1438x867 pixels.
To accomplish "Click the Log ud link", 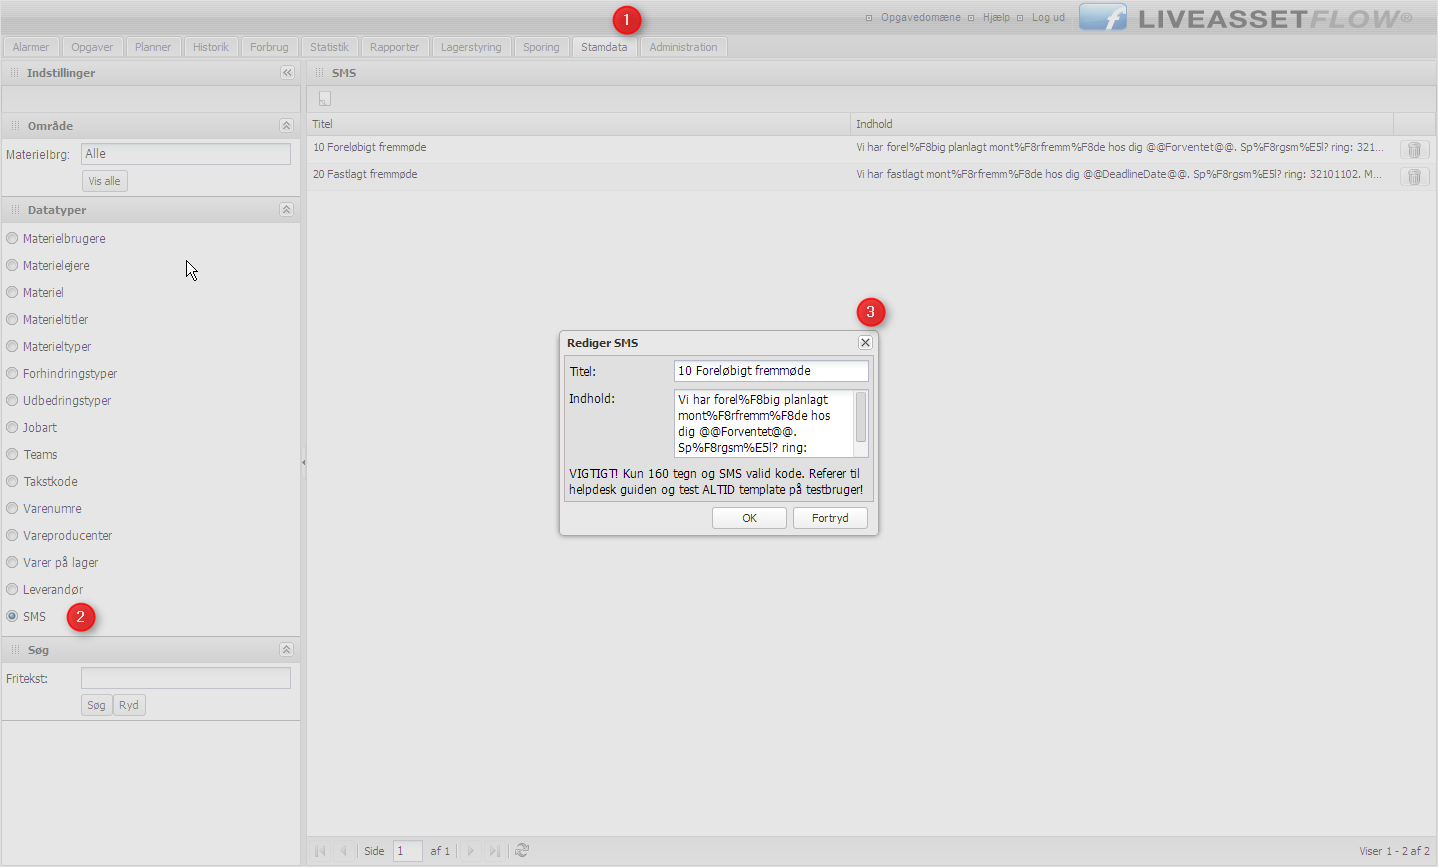I will pos(1048,18).
